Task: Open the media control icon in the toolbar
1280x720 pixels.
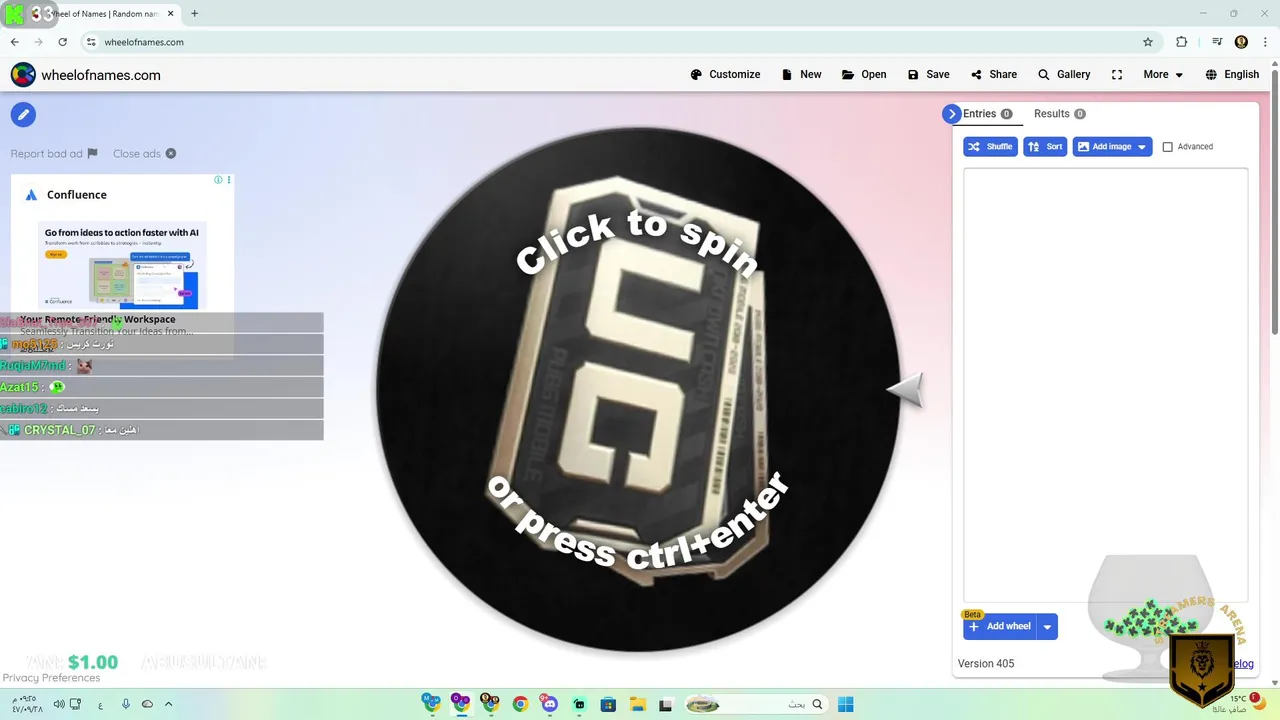Action: tap(1217, 42)
